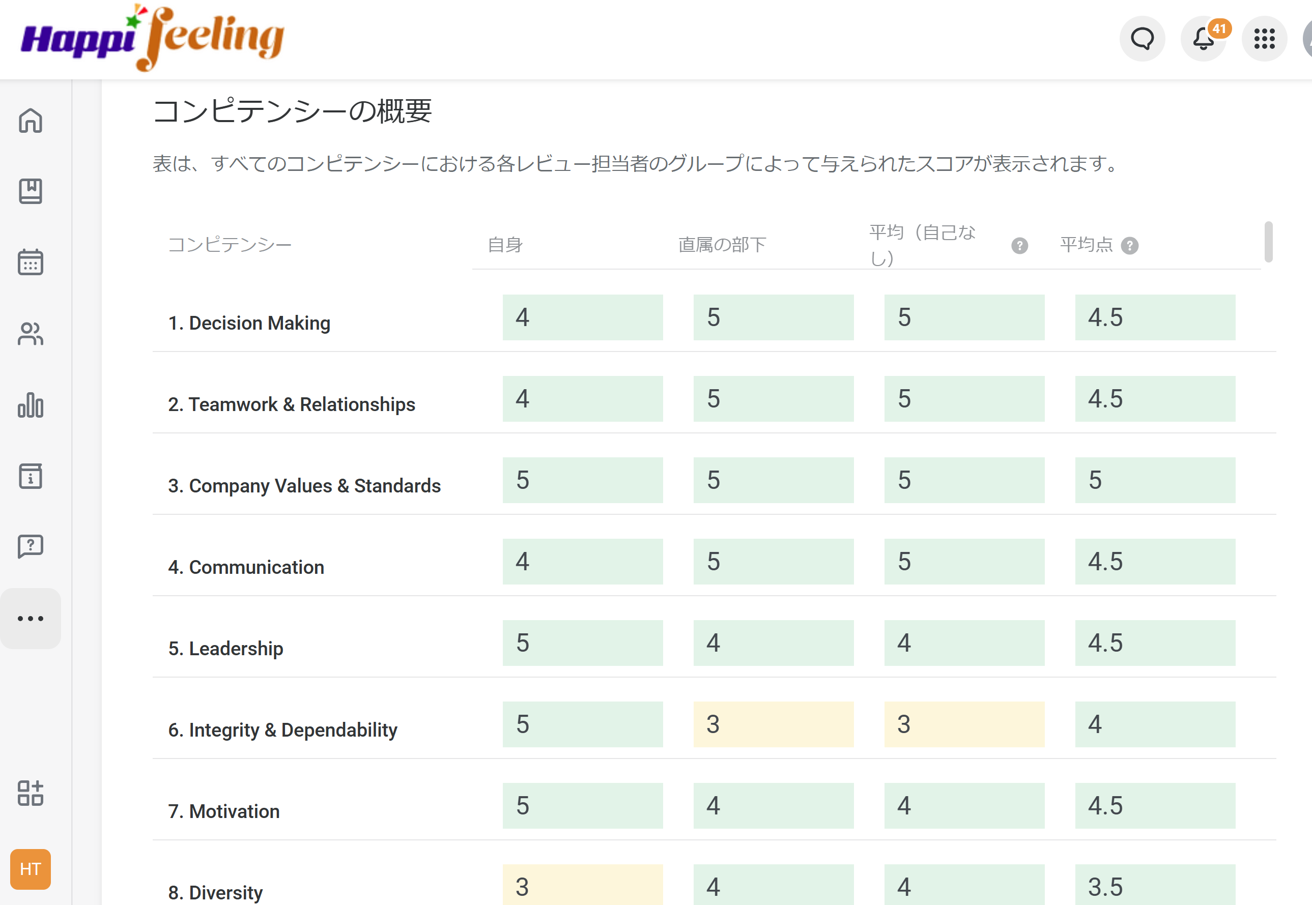Select the Decision Making row label
Screen dimensions: 1312x905
[249, 323]
